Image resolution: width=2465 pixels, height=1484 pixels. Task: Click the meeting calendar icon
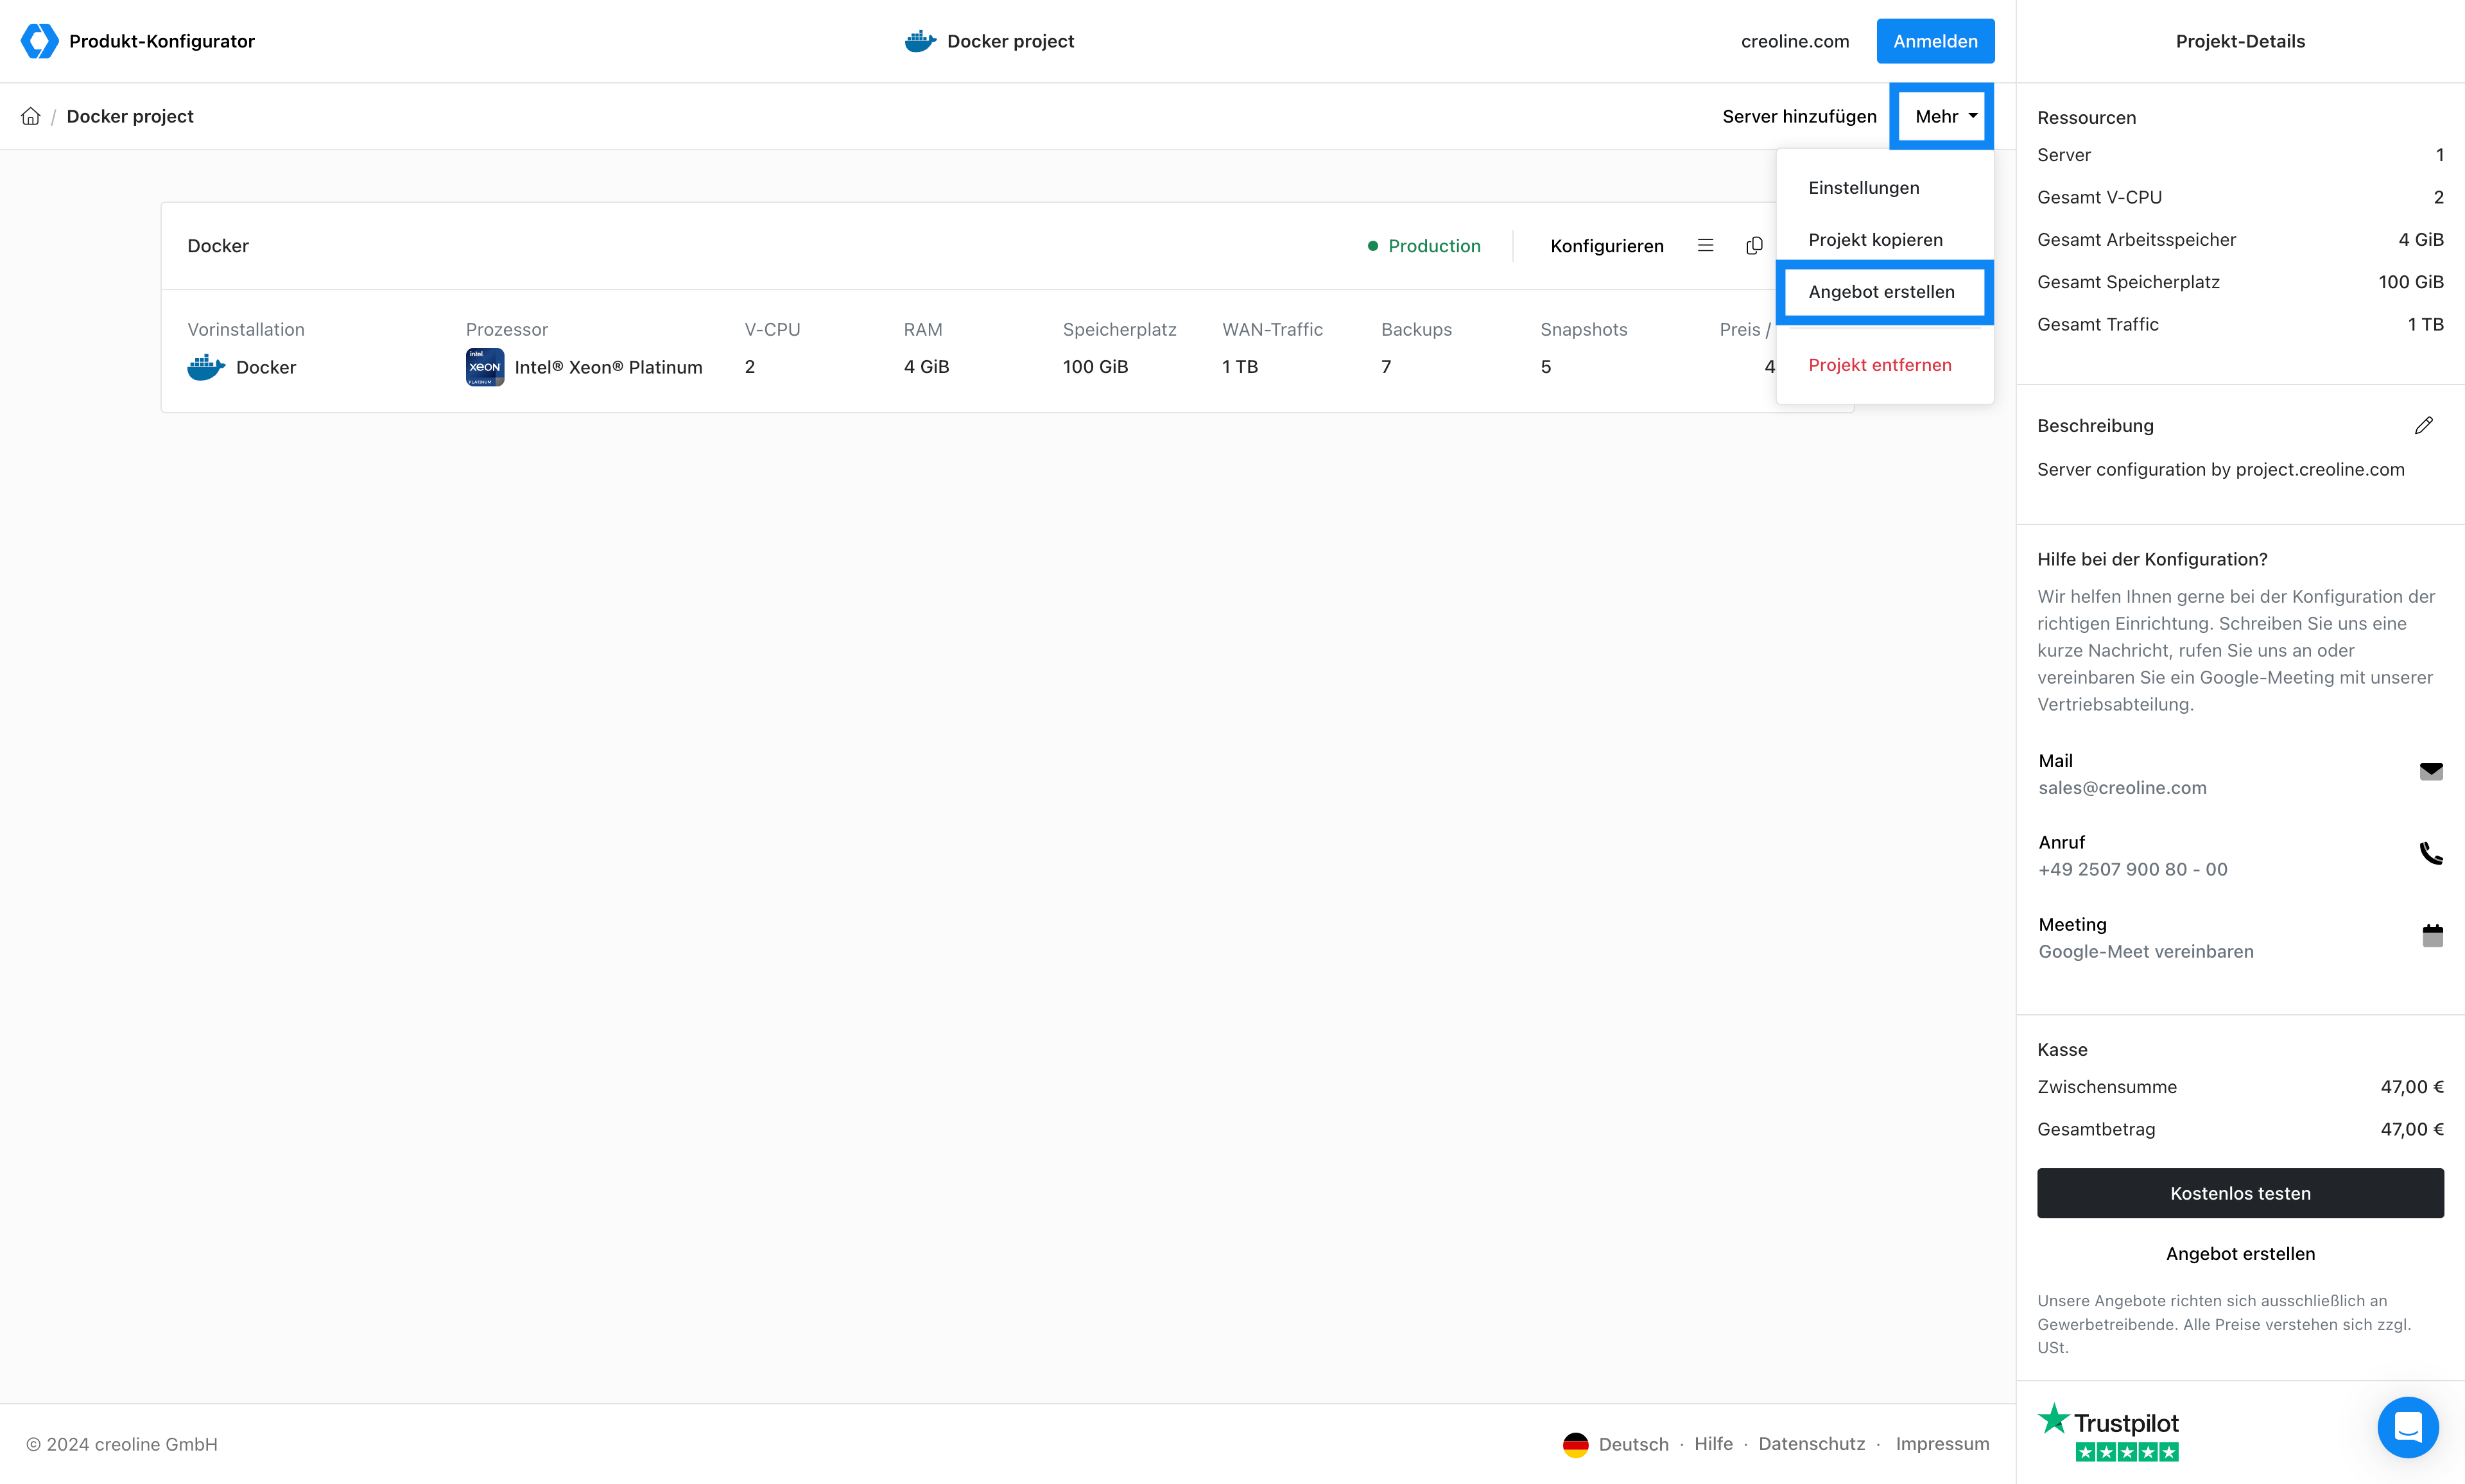2433,935
